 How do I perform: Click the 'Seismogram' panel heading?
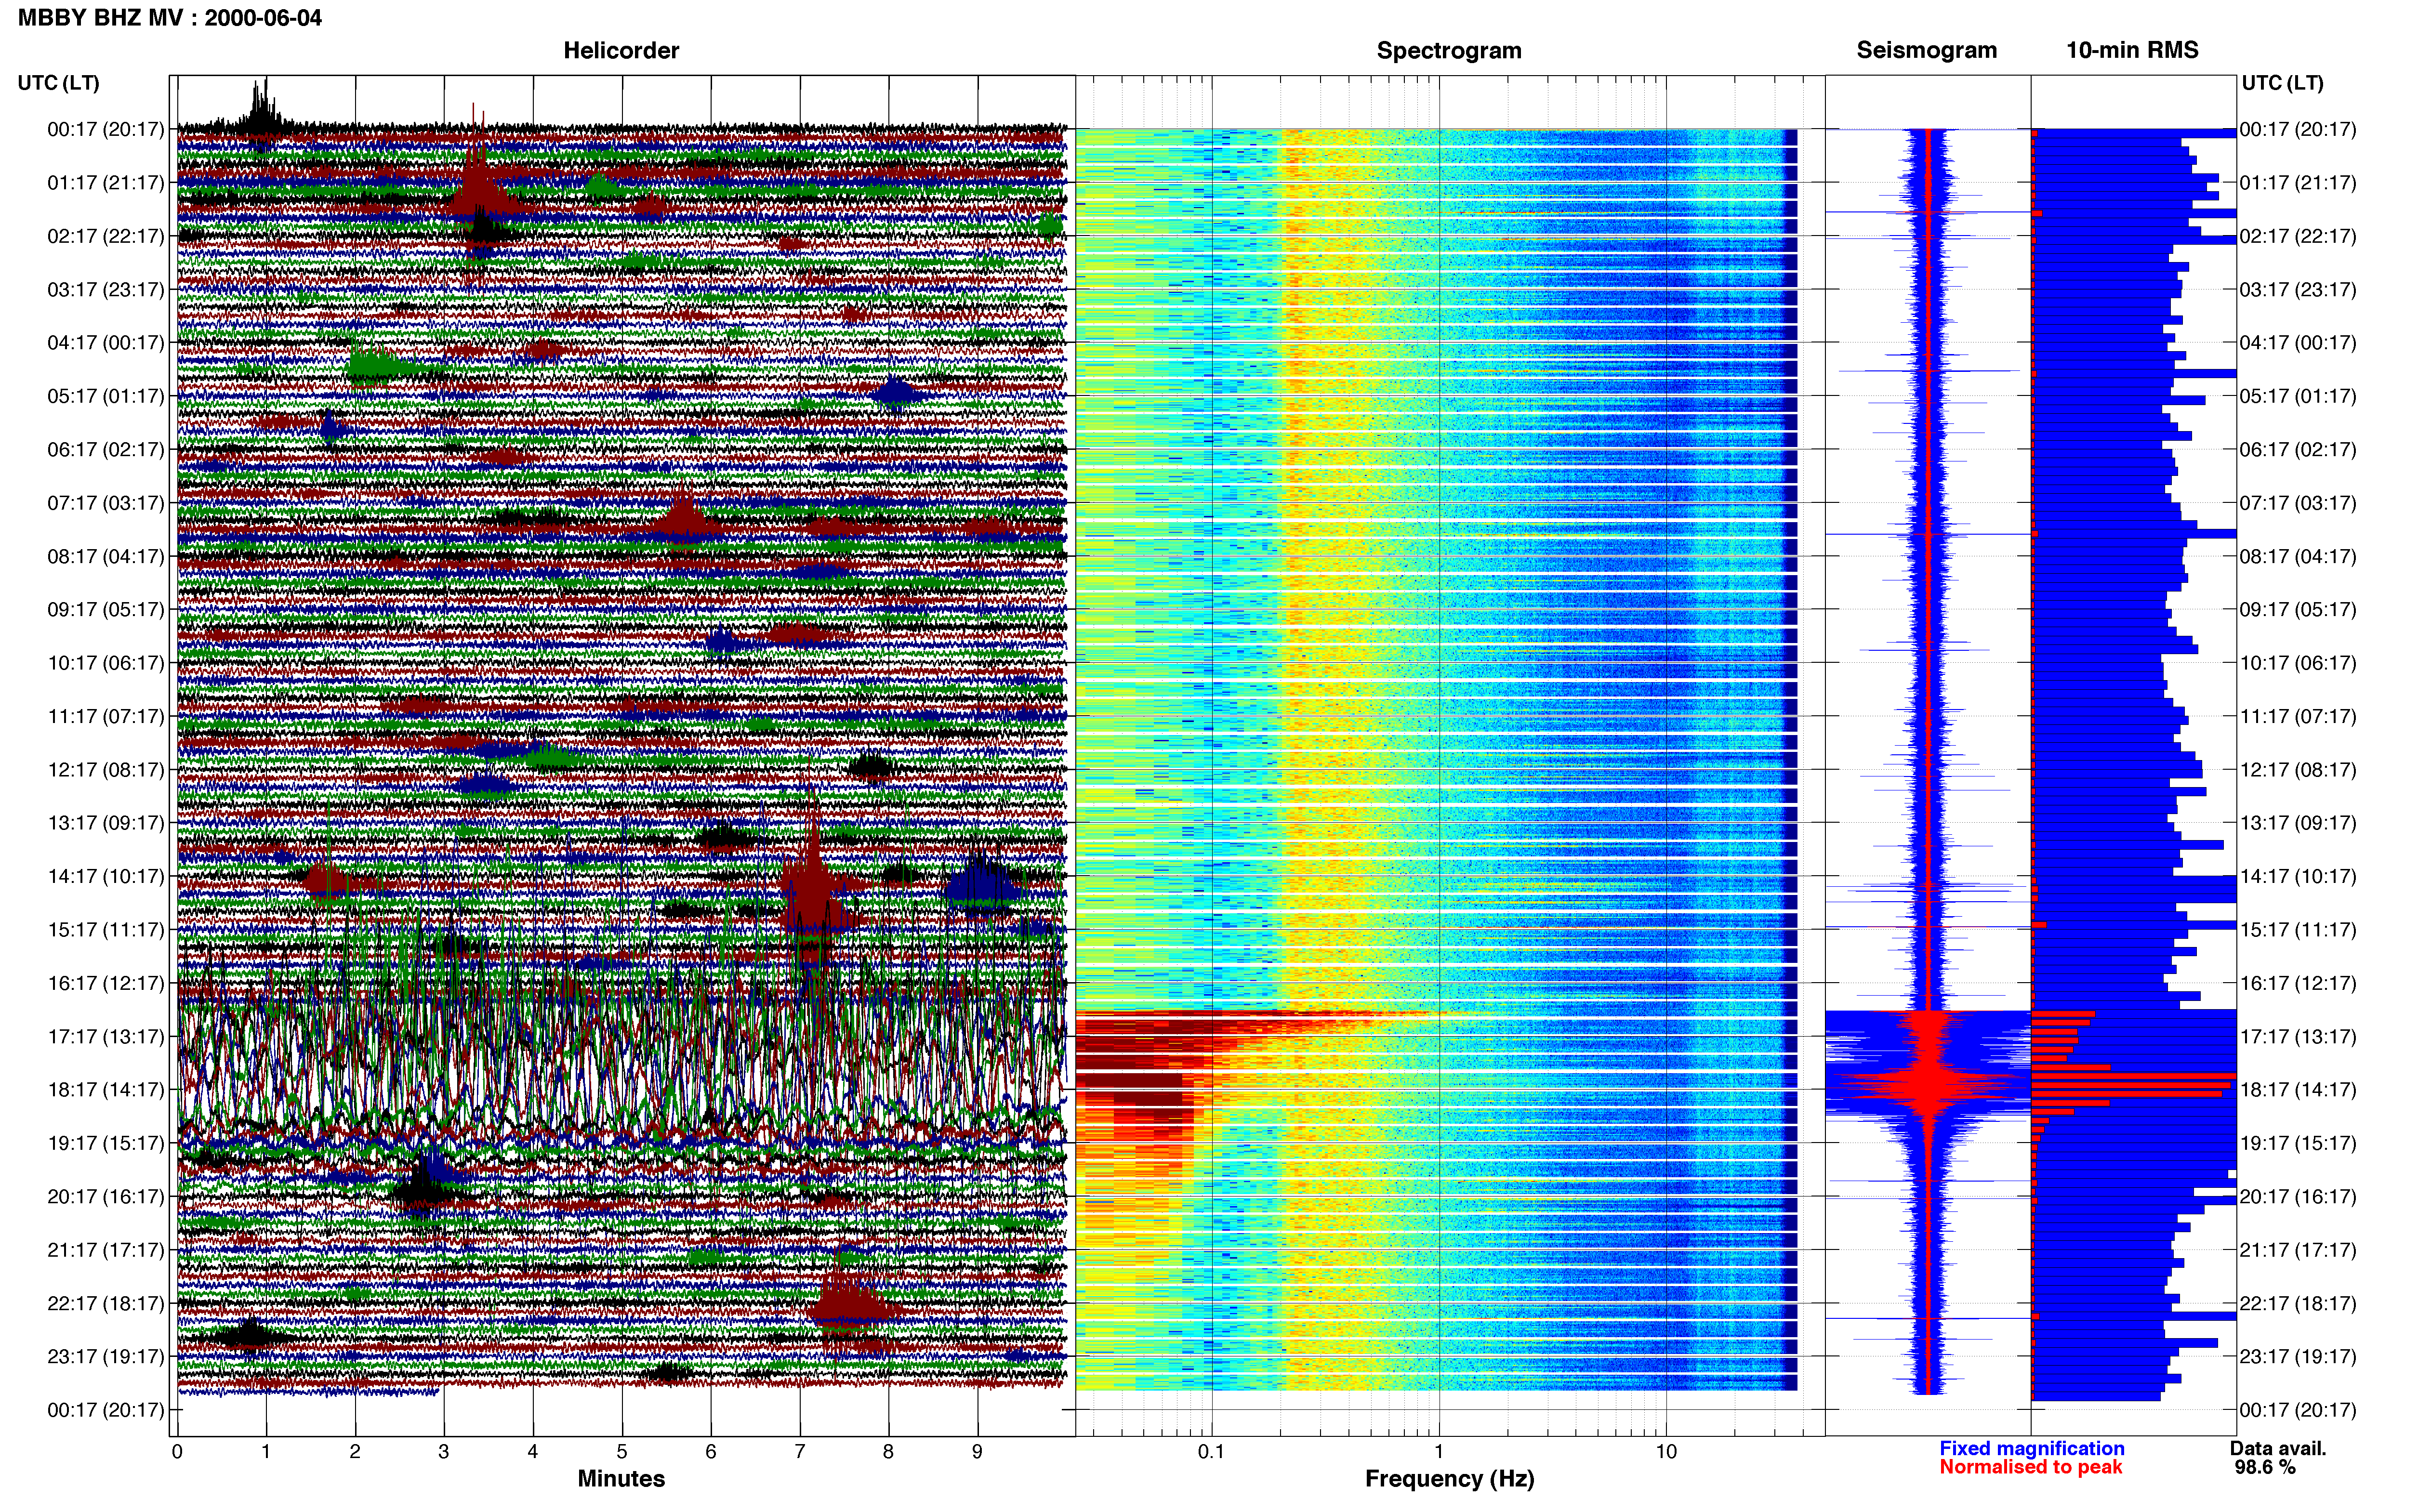click(1926, 50)
